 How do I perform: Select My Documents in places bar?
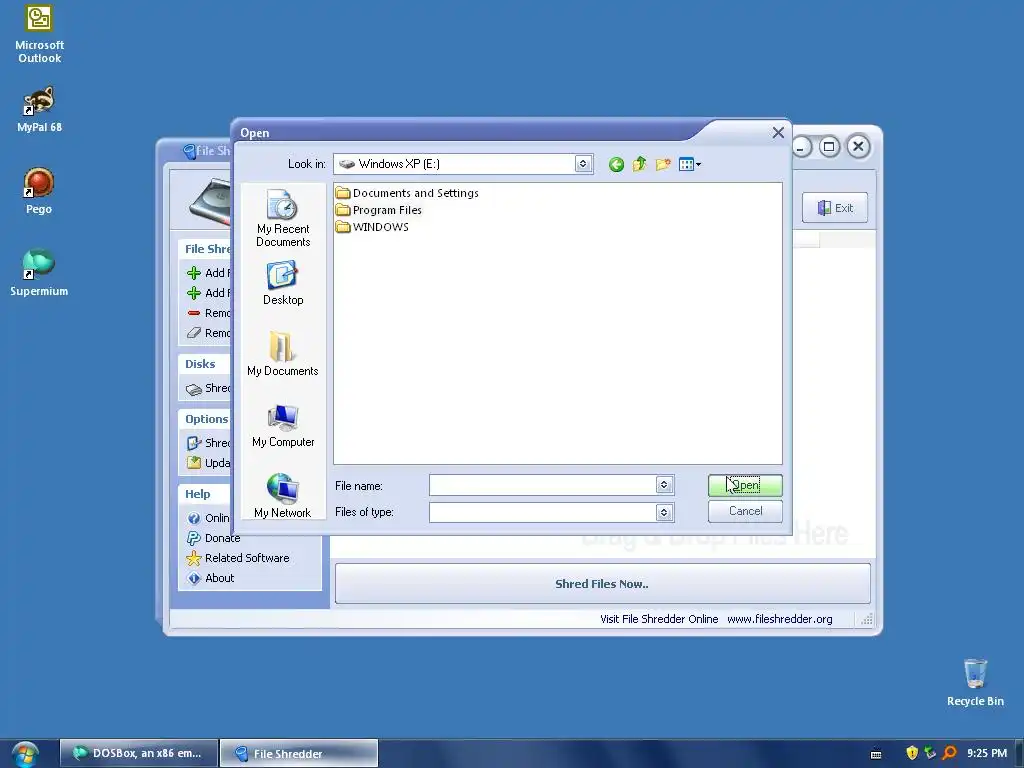[x=283, y=354]
